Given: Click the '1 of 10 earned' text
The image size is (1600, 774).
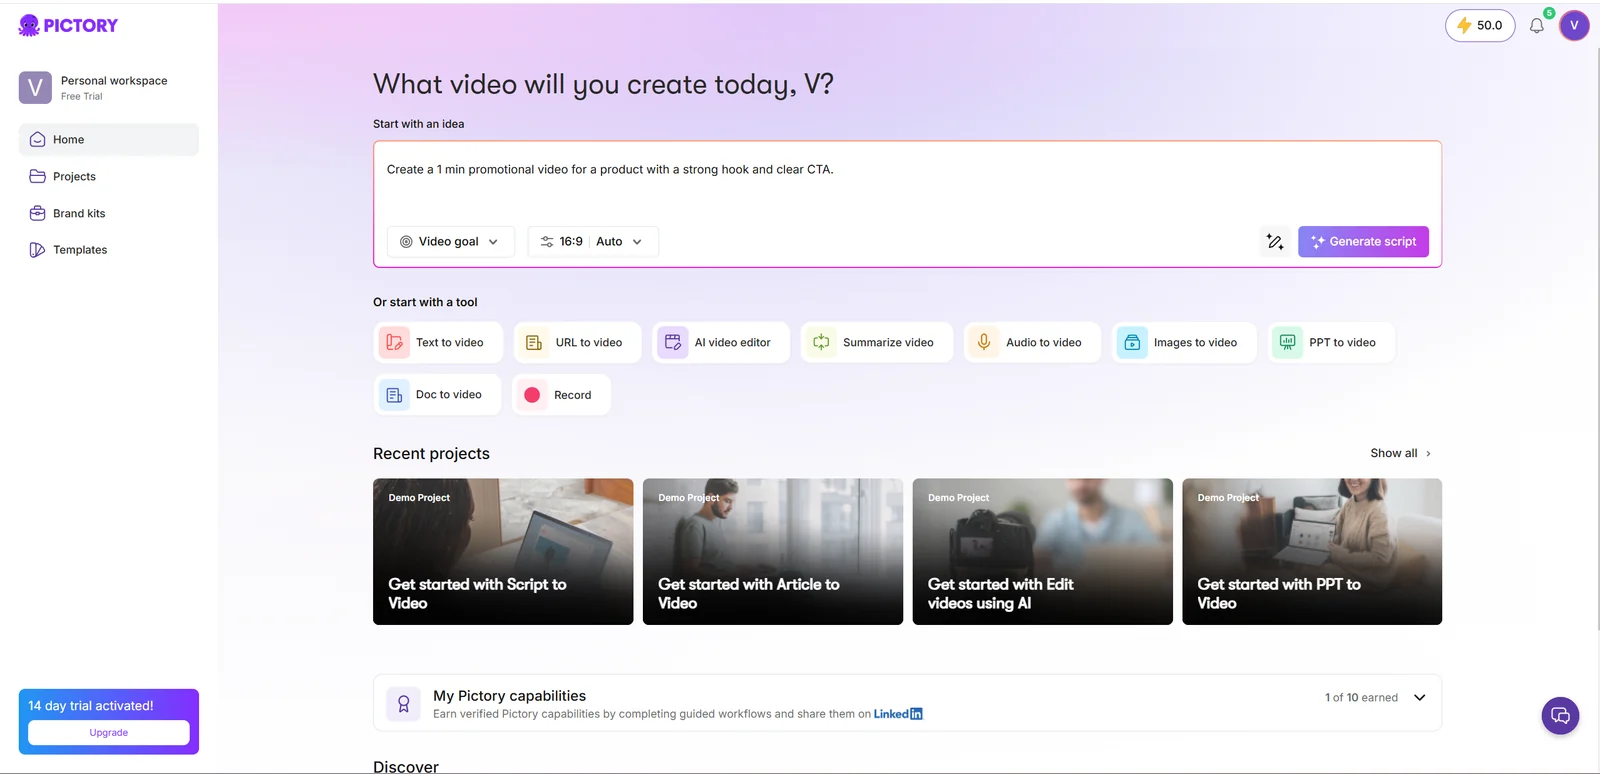Looking at the screenshot, I should point(1361,698).
